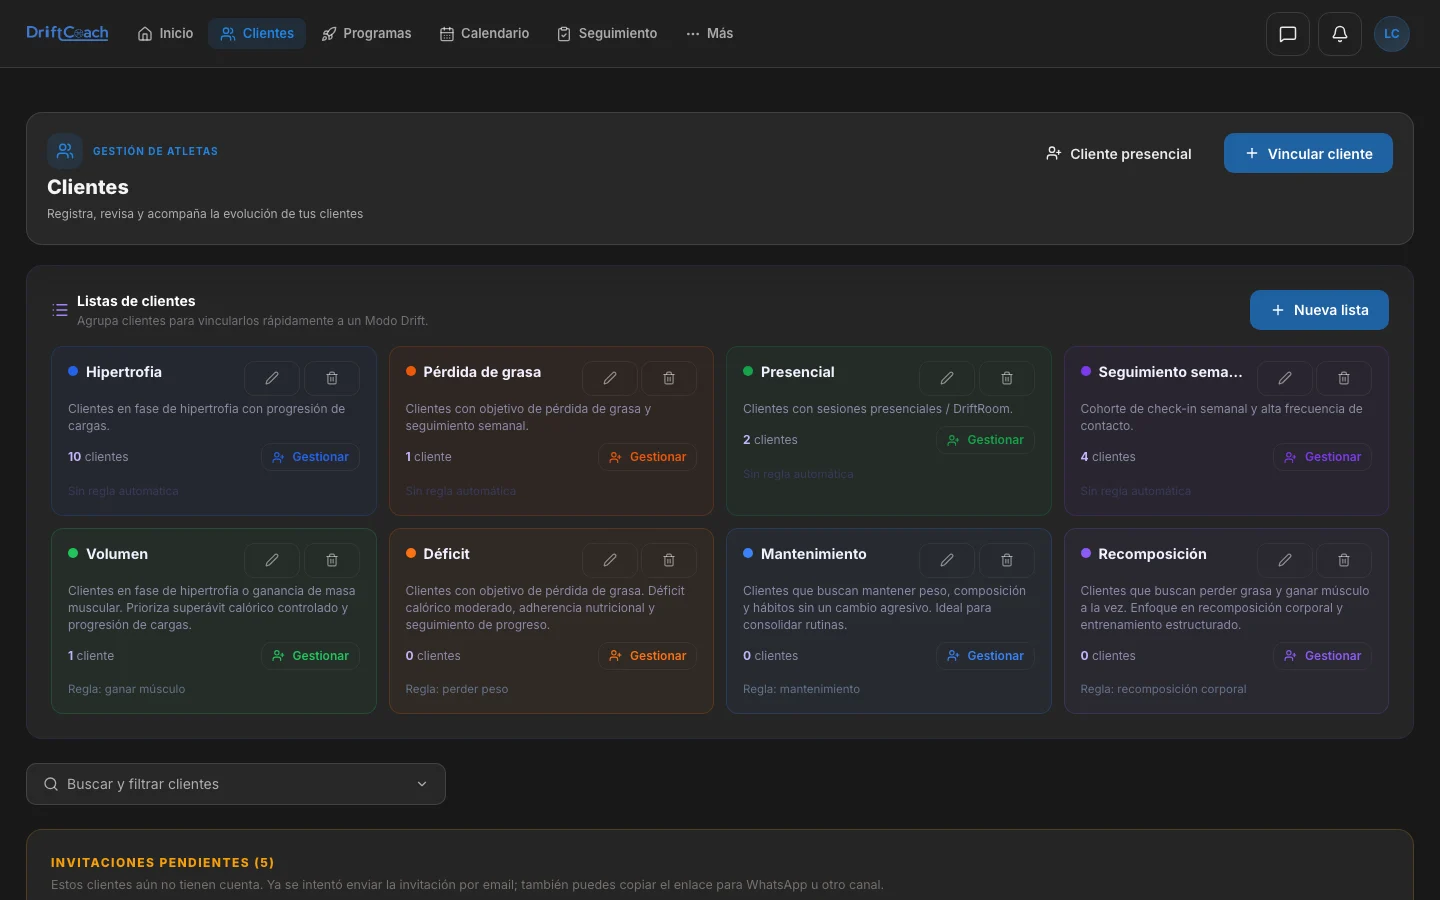
Task: Delete the Déficit list
Action: coord(669,560)
